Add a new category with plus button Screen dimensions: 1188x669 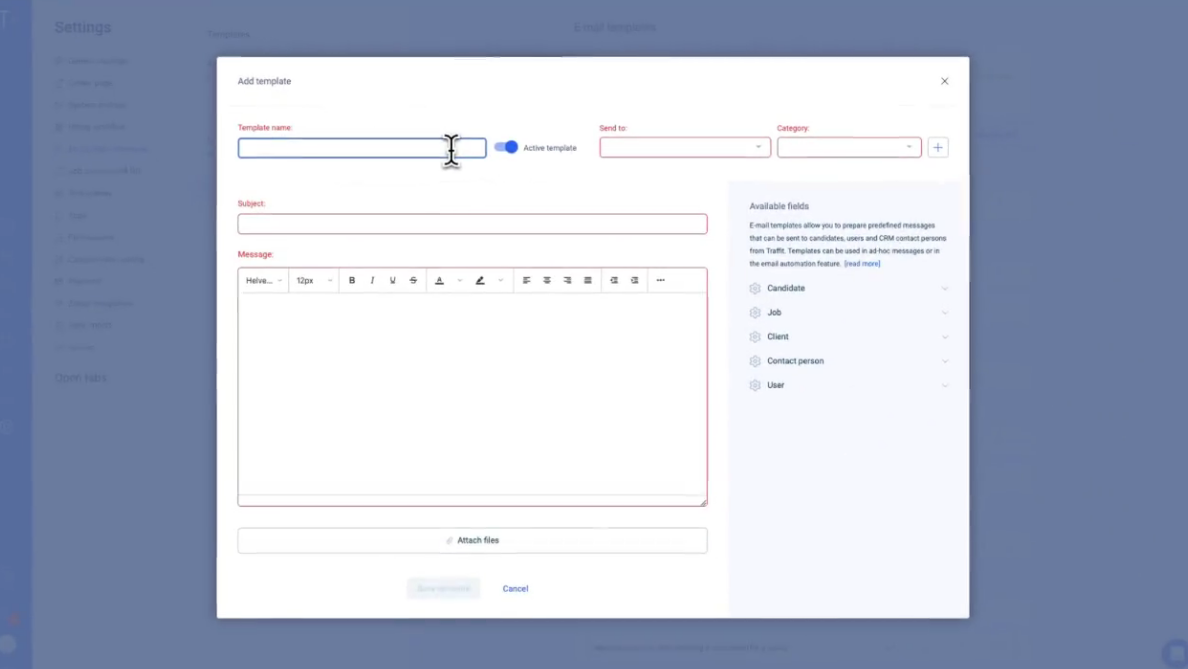[x=938, y=148]
